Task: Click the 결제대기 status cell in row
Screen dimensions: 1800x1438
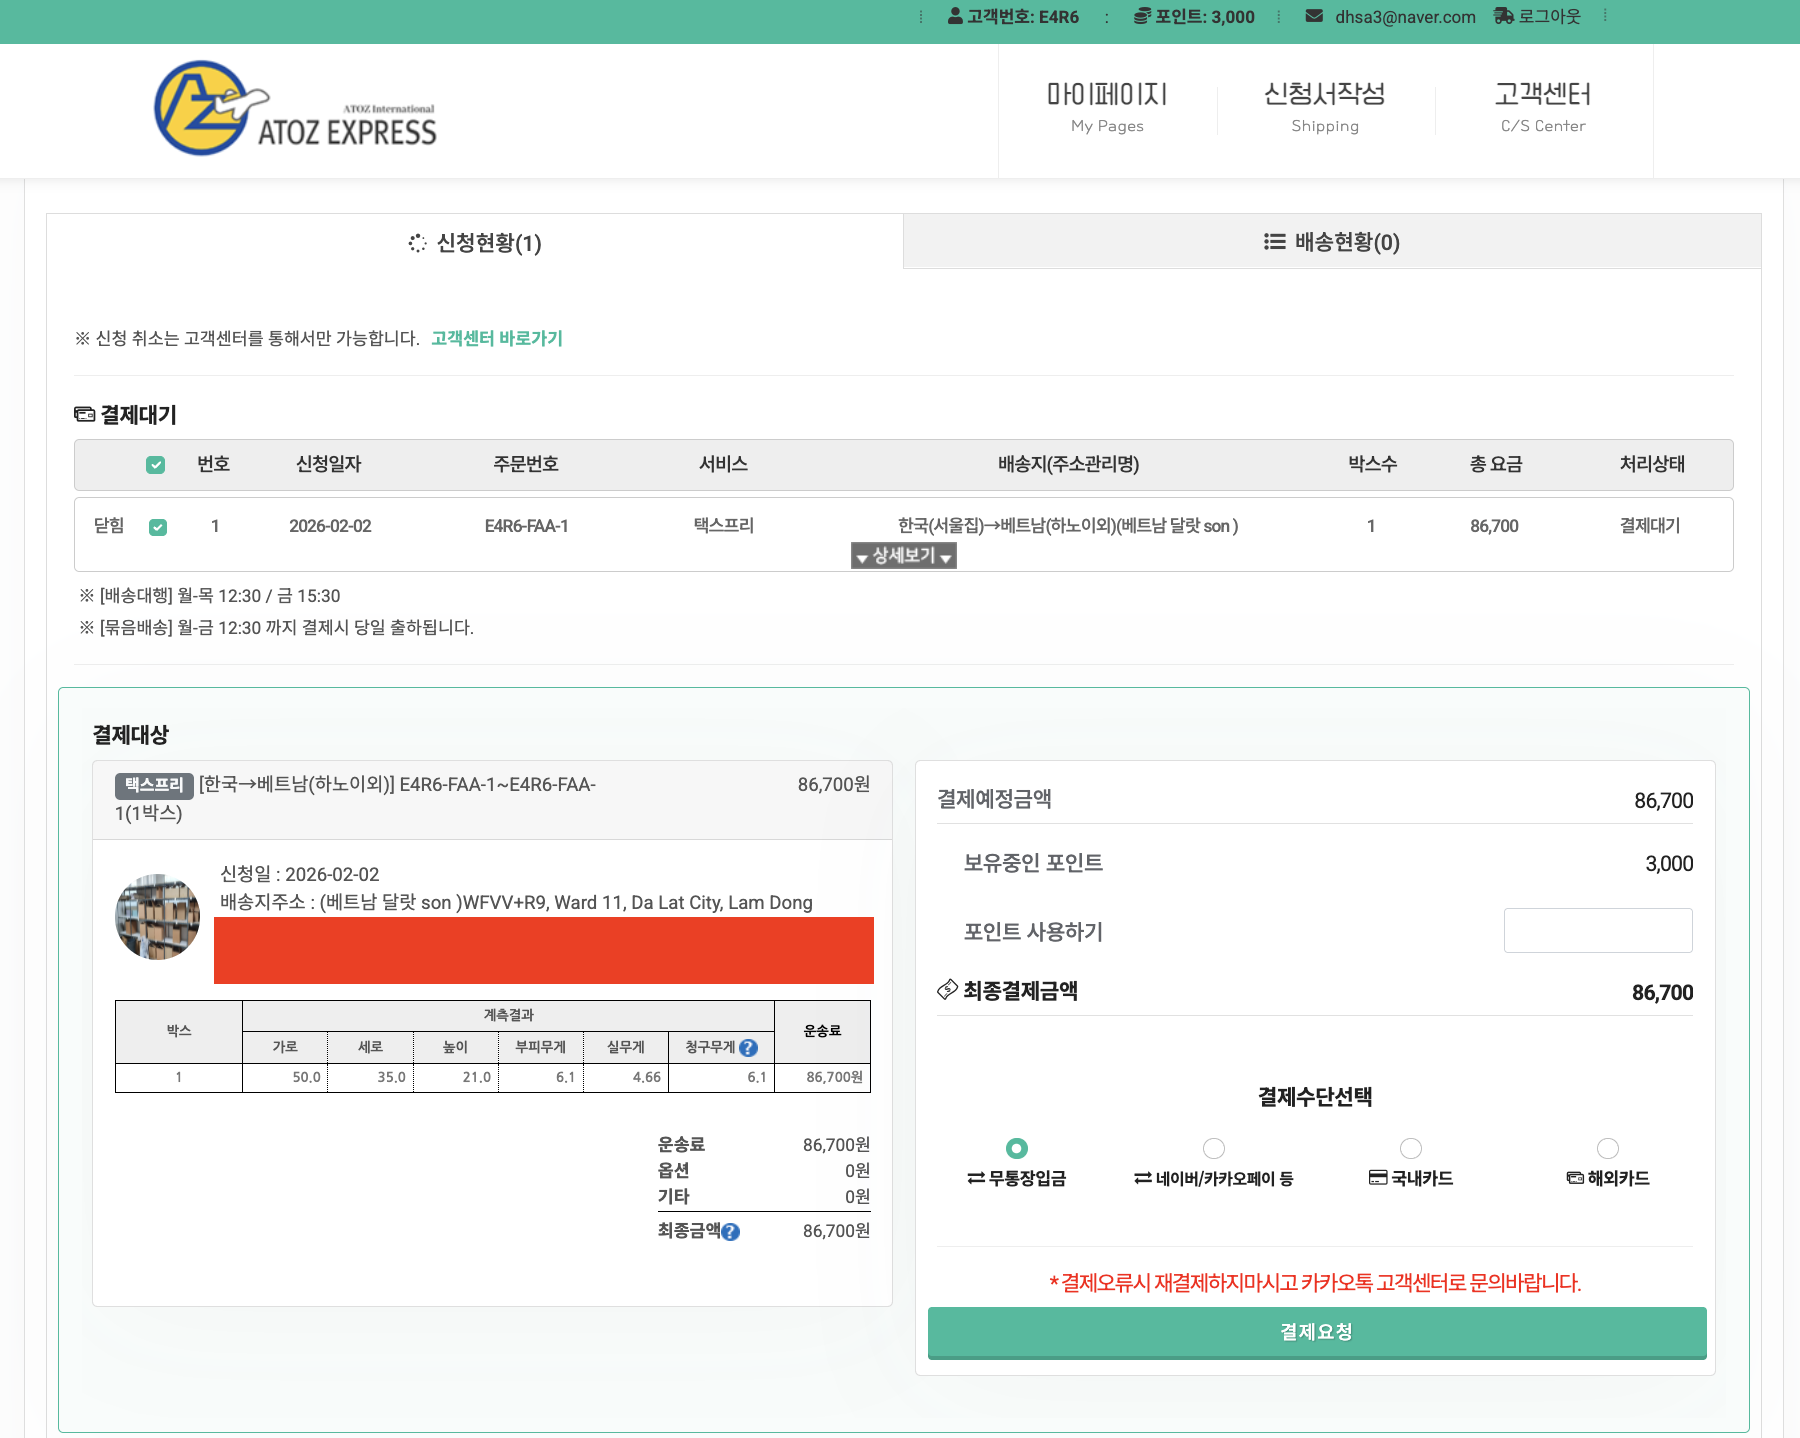Action: (1650, 526)
